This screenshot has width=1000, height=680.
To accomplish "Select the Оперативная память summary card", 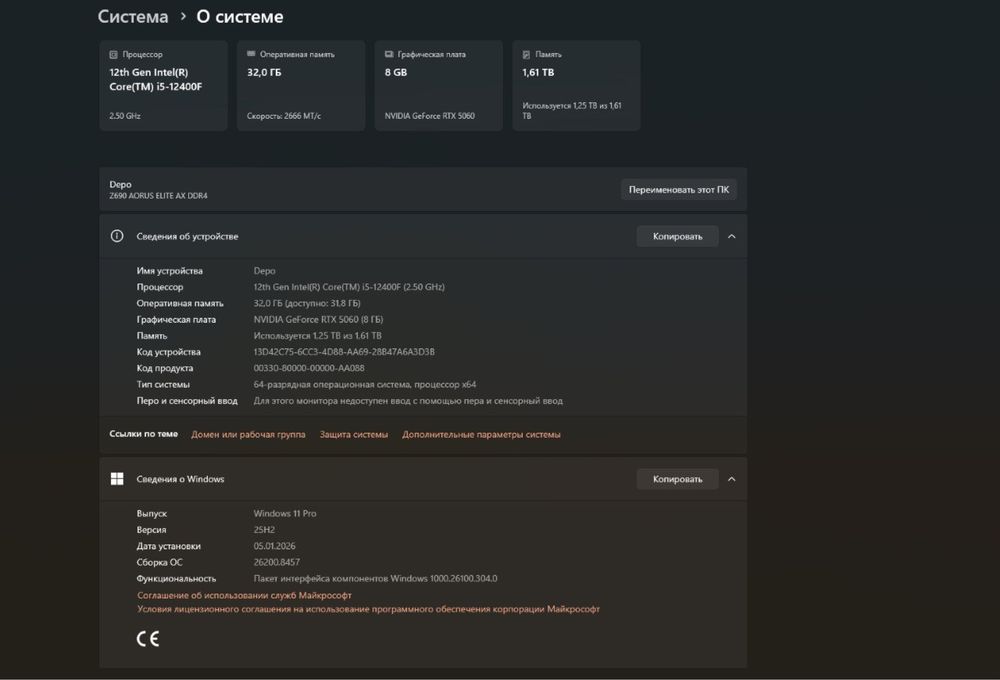I will tap(301, 85).
